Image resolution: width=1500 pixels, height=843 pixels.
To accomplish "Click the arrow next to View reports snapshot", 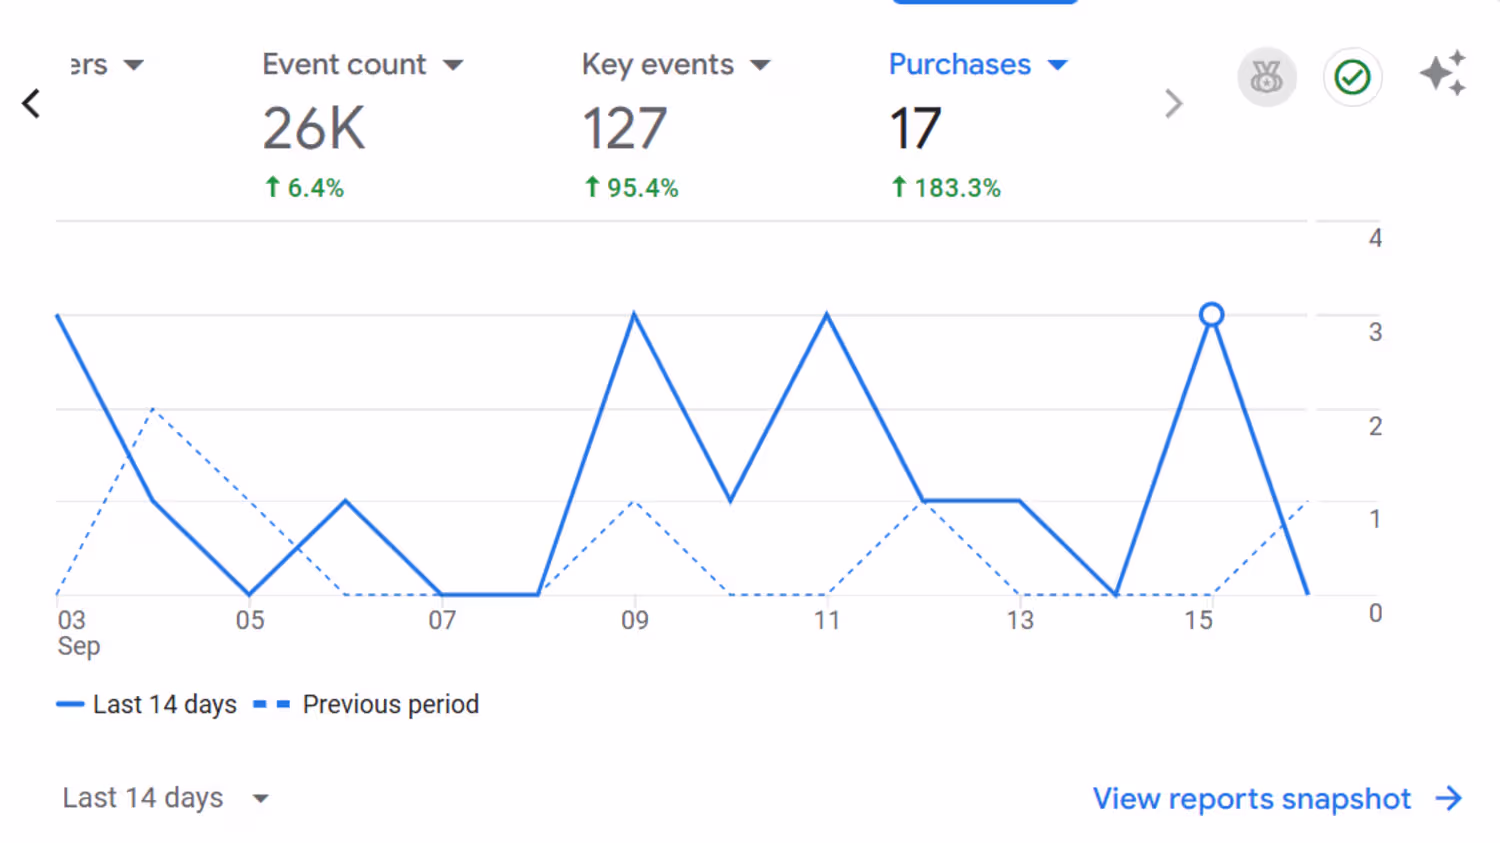I will (1449, 798).
